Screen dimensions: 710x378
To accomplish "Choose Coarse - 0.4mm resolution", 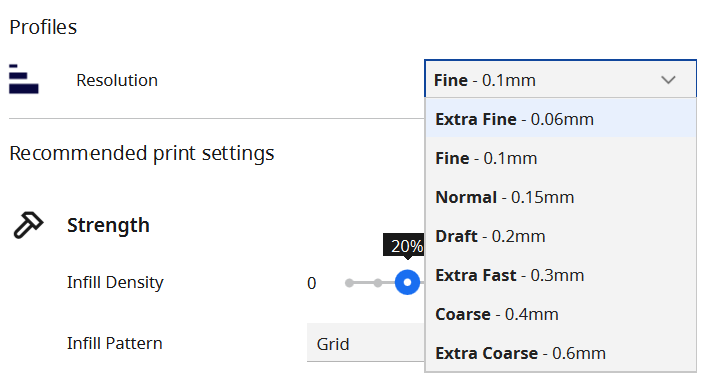I will pos(560,314).
